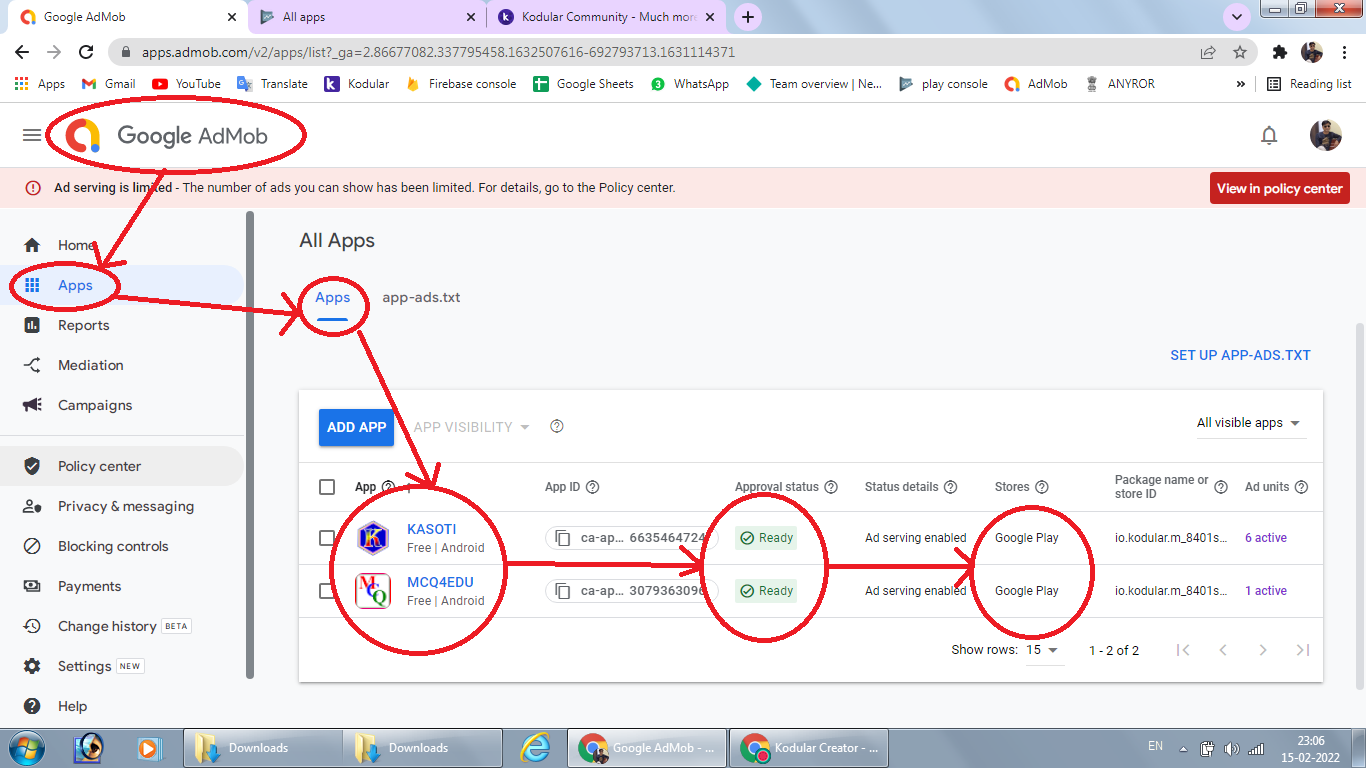Open Payments in the sidebar

coord(89,586)
